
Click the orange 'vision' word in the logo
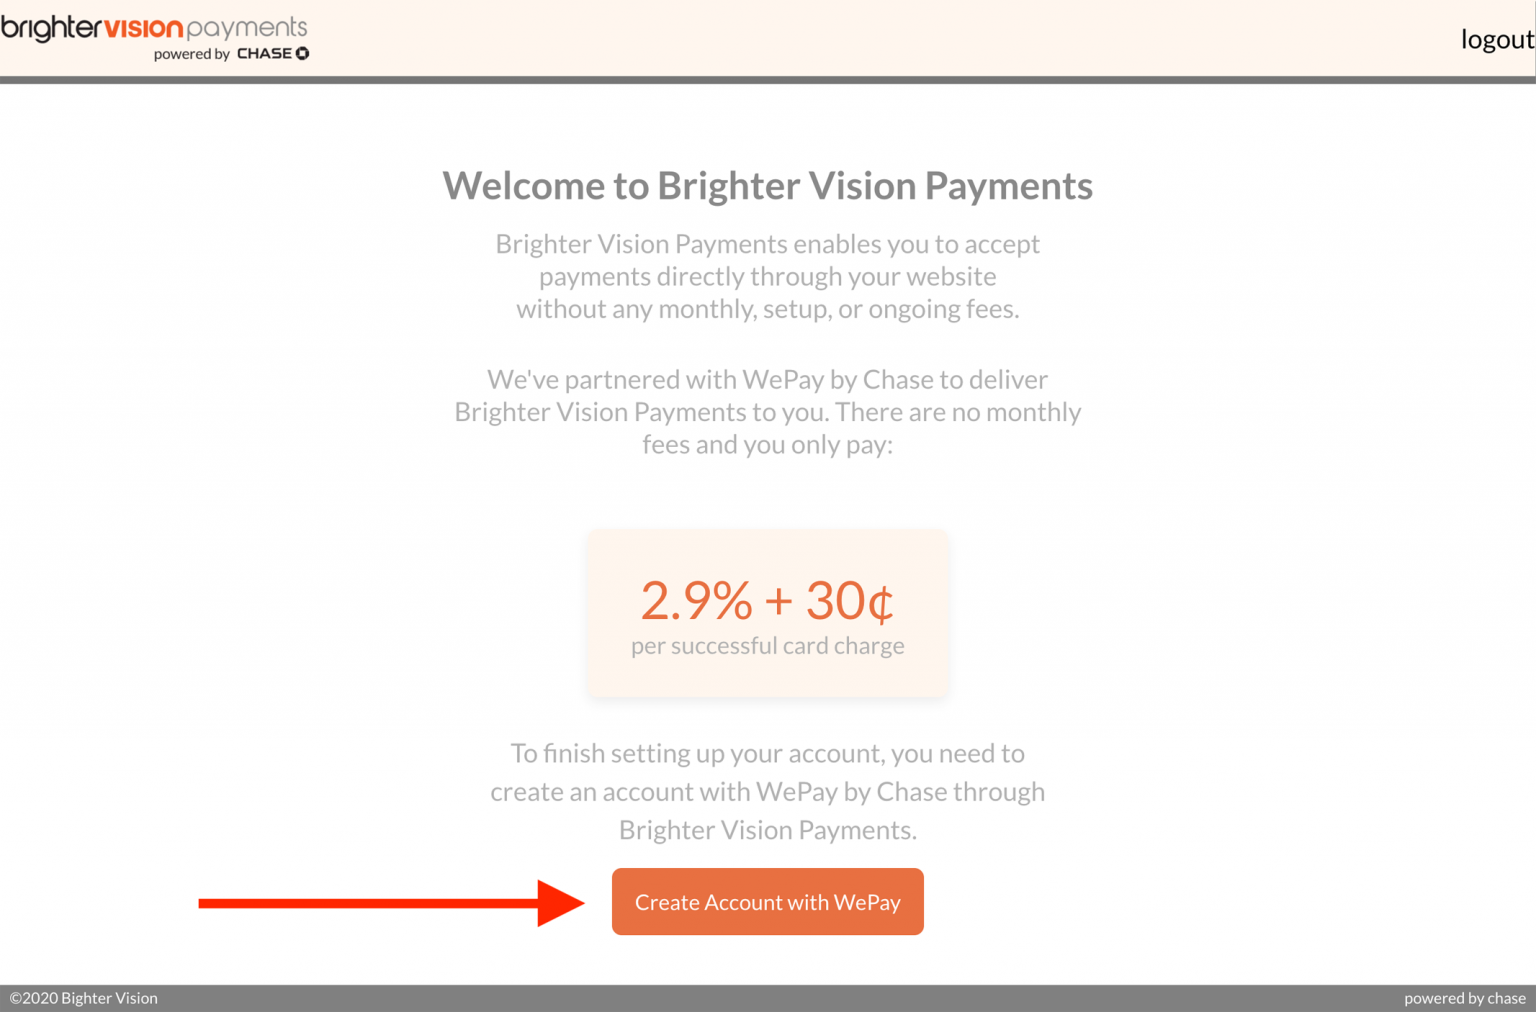pos(144,28)
